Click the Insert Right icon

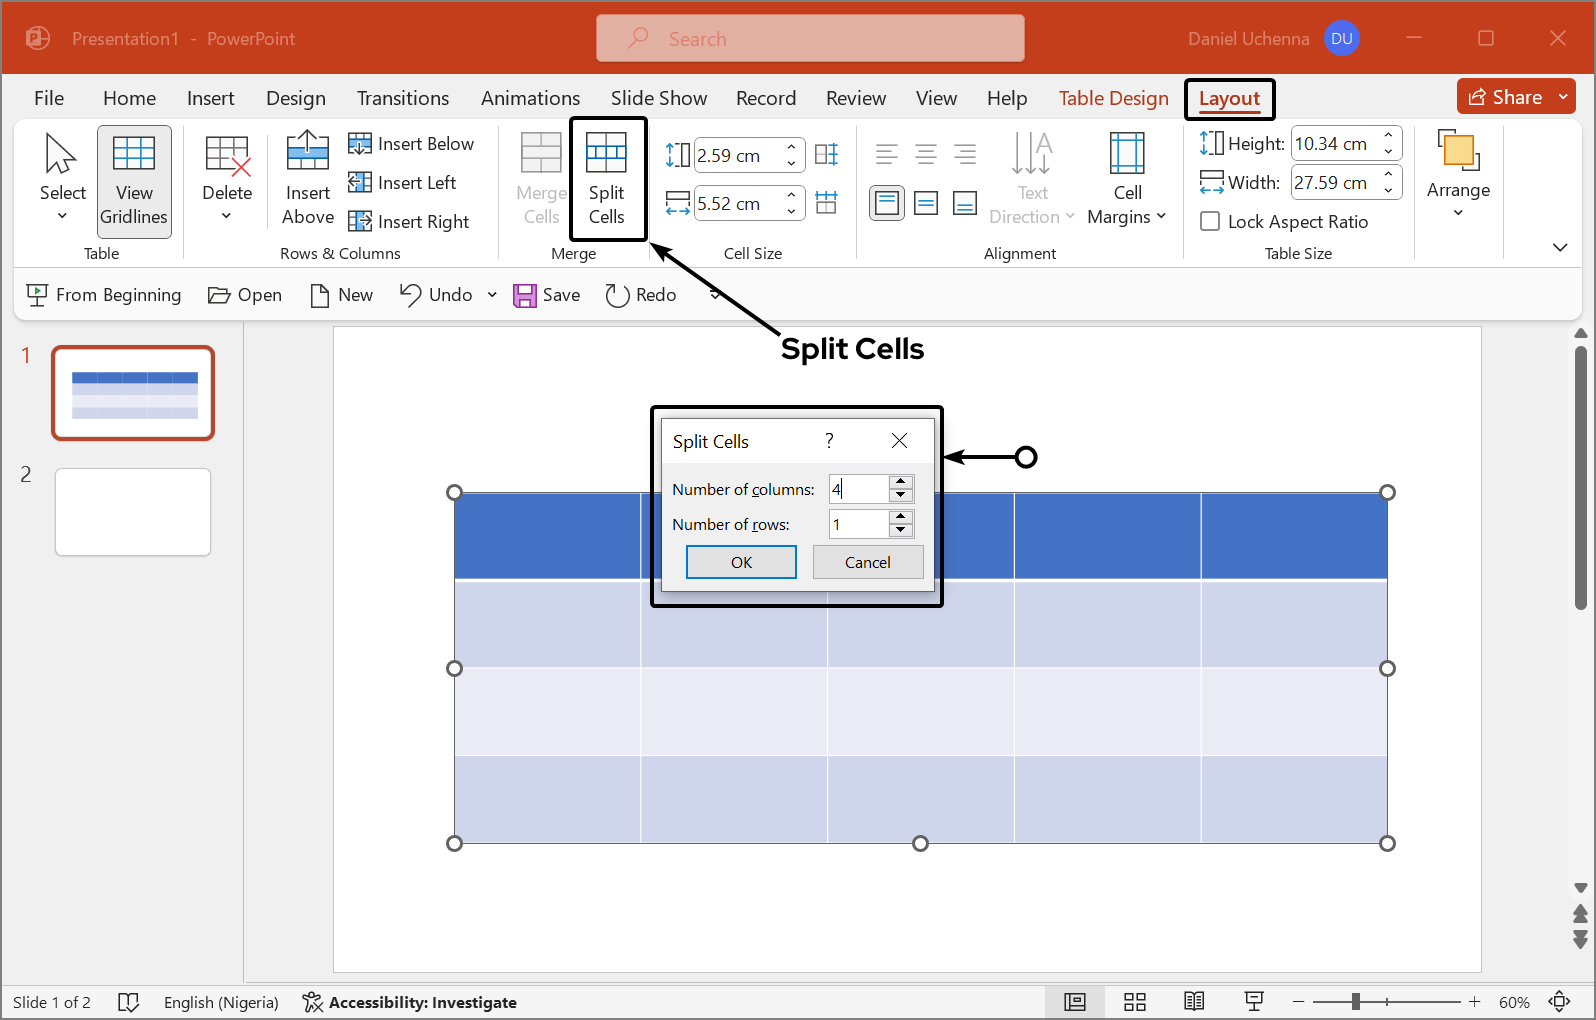[x=360, y=222]
